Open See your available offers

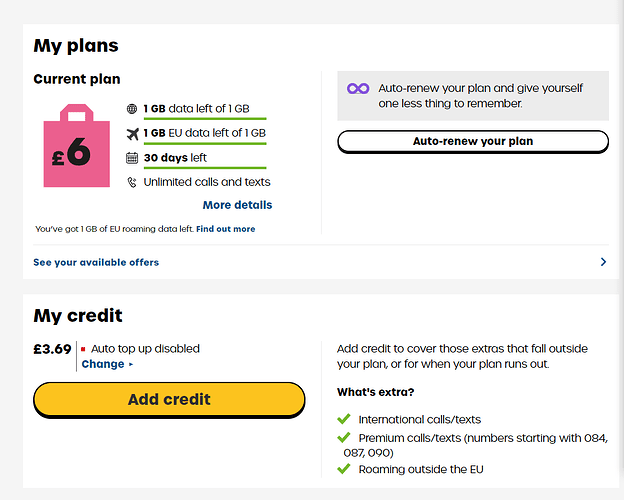[96, 262]
